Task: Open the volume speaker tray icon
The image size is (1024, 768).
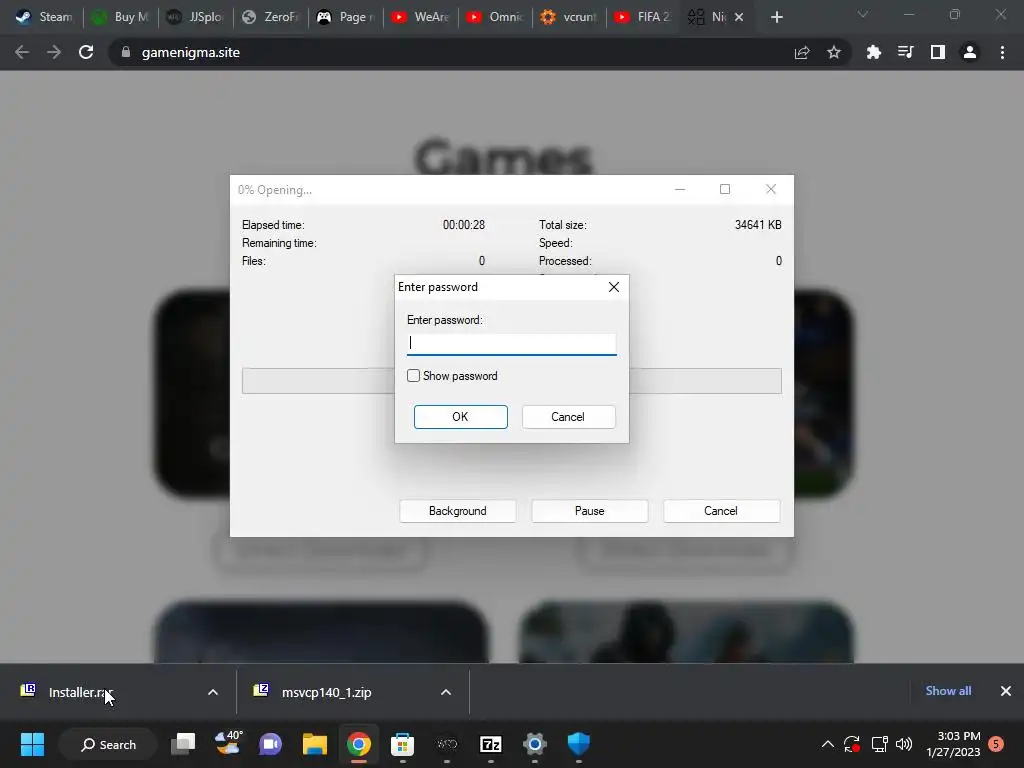Action: tap(904, 744)
